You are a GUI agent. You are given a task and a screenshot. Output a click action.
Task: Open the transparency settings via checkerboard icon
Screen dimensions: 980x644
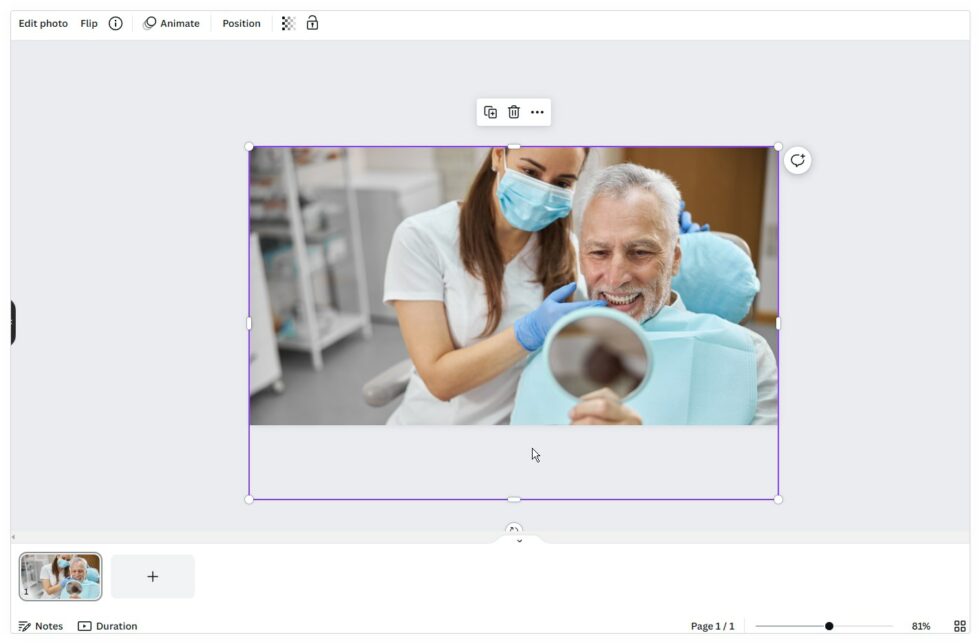[287, 23]
